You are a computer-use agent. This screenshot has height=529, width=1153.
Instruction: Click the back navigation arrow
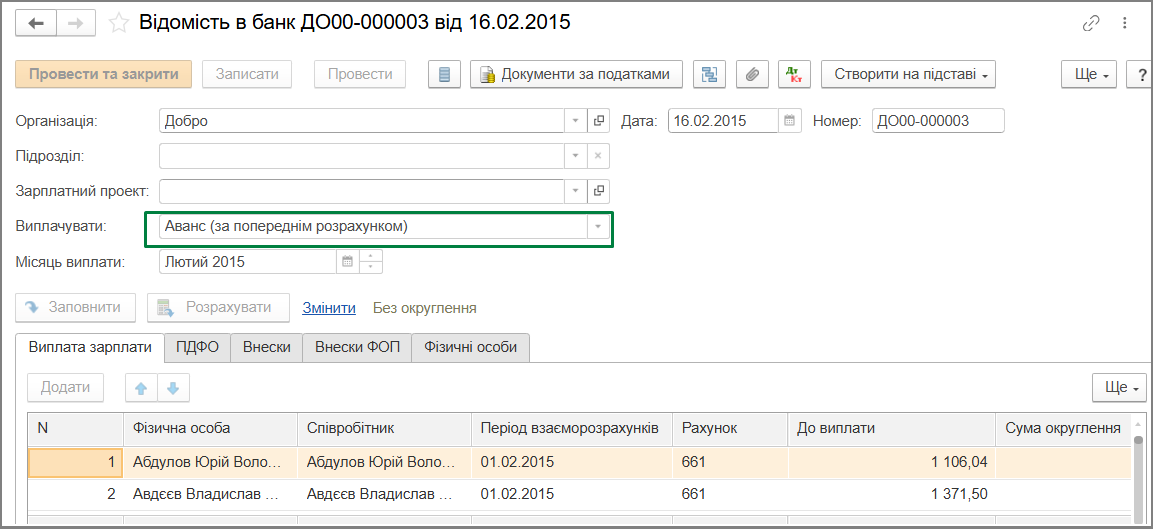click(36, 24)
